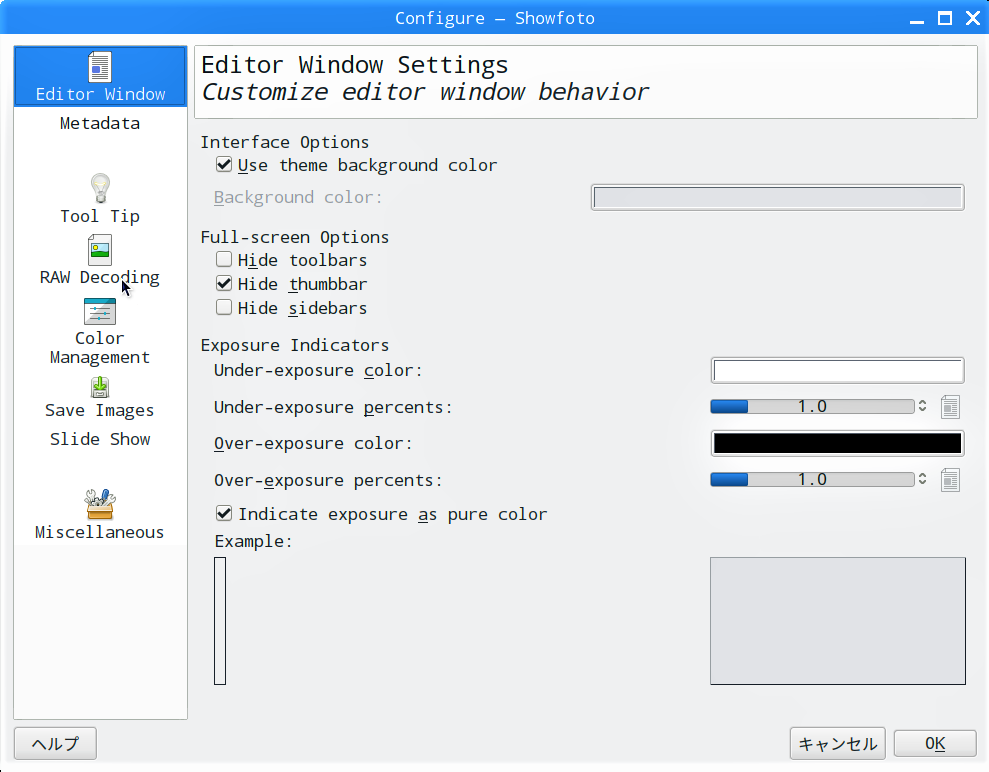Open Color Management via sliders icon

[100, 311]
